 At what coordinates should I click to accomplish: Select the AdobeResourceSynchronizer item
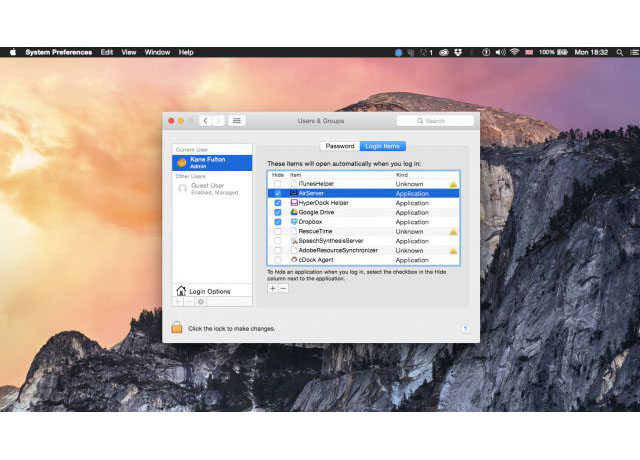point(338,250)
